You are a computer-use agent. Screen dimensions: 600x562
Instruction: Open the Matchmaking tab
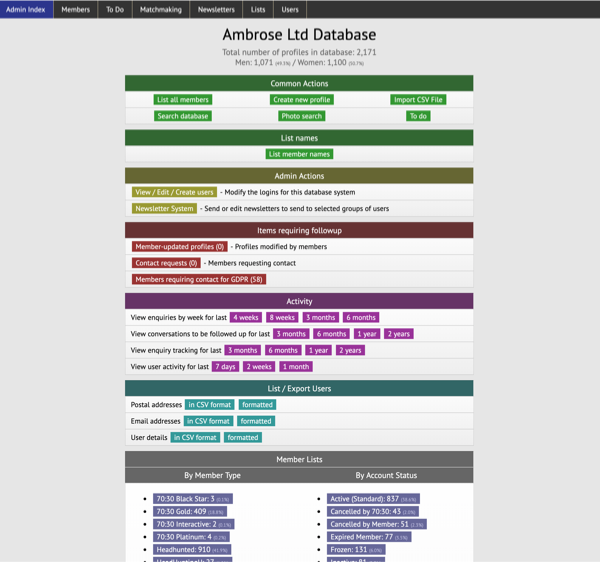(161, 10)
